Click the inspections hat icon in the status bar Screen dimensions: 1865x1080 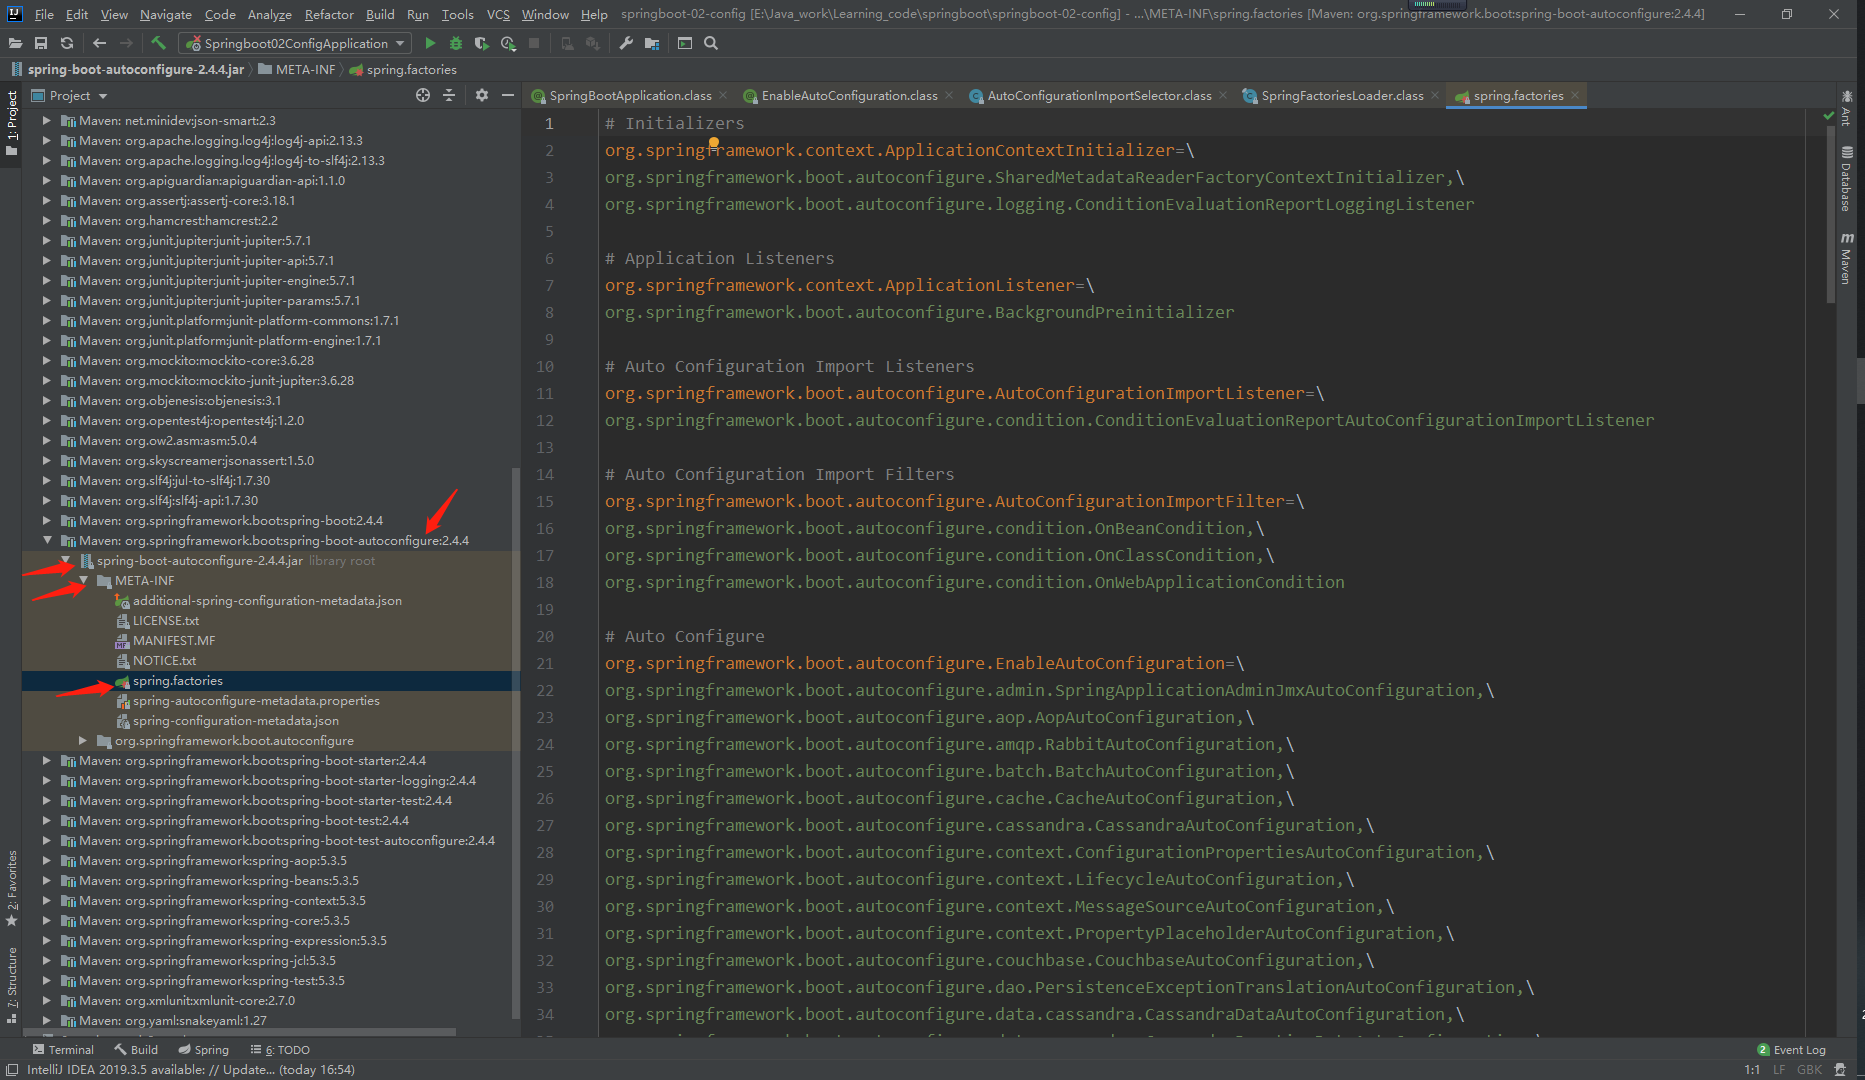[x=1840, y=1069]
